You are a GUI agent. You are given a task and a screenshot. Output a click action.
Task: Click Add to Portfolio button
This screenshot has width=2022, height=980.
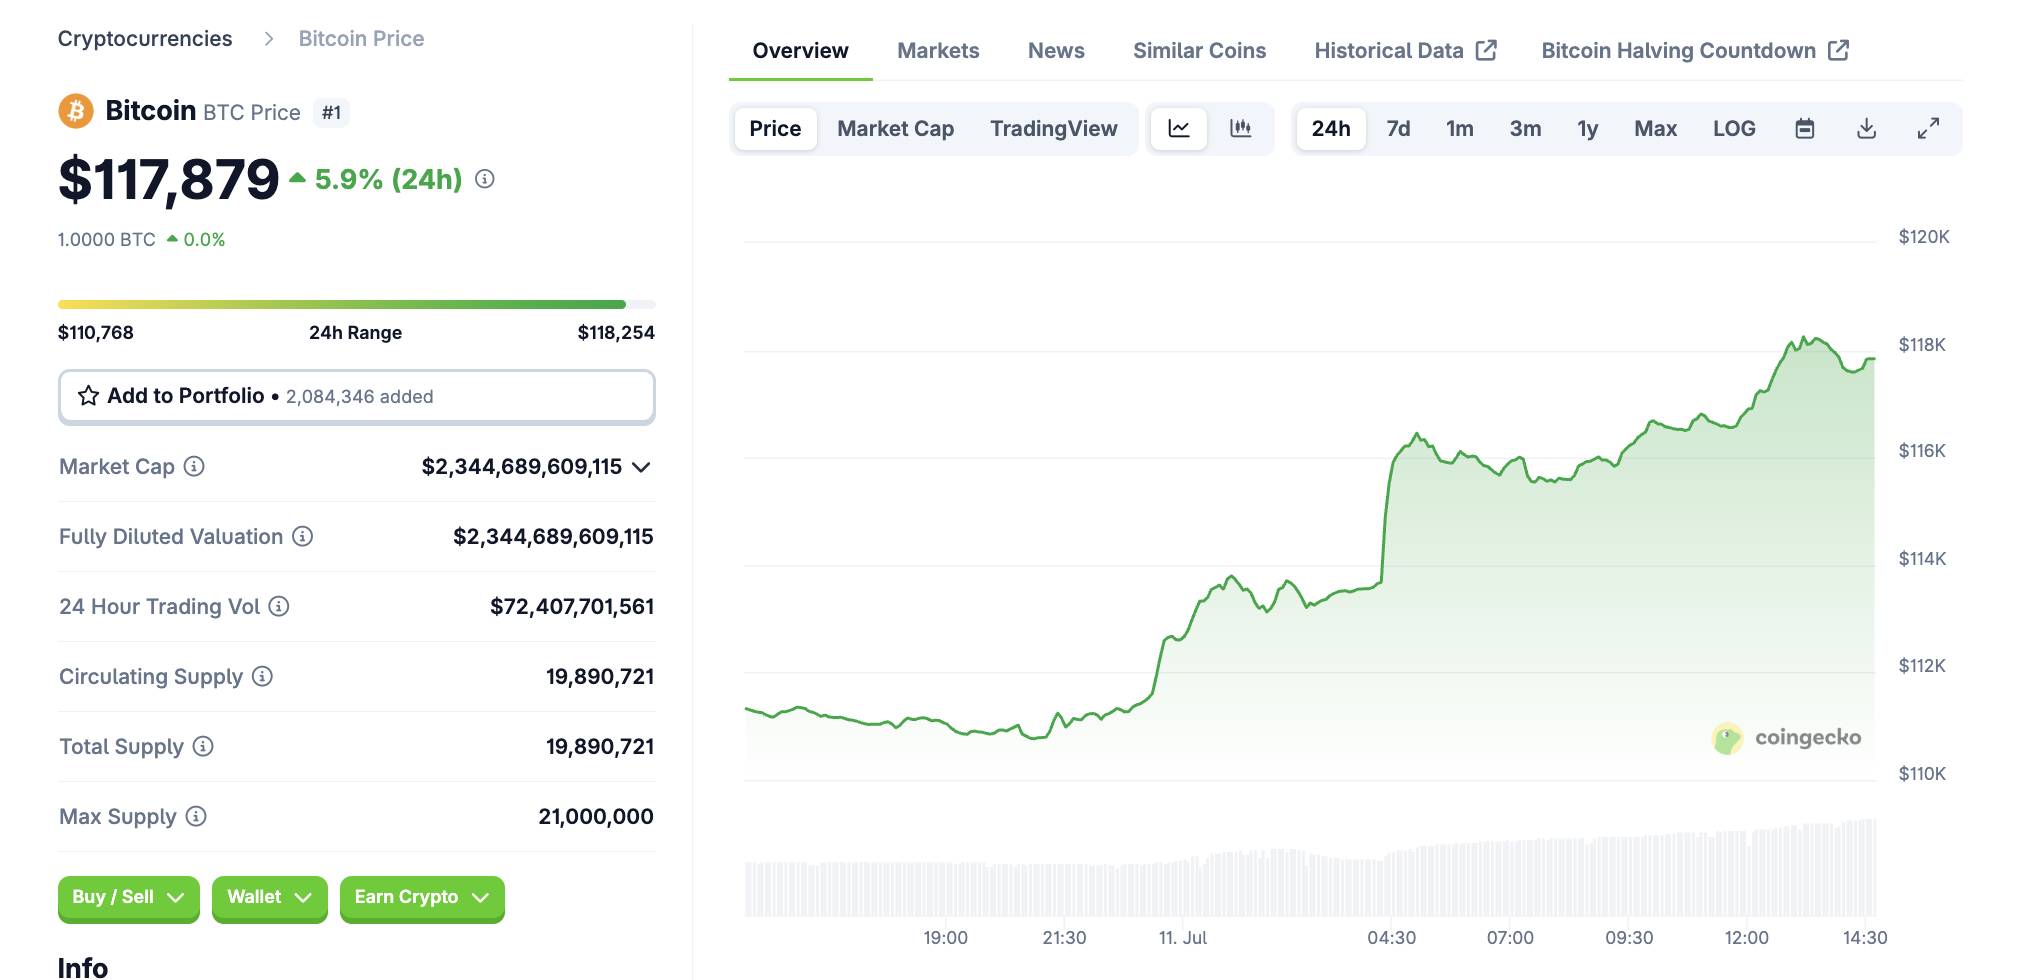357,396
